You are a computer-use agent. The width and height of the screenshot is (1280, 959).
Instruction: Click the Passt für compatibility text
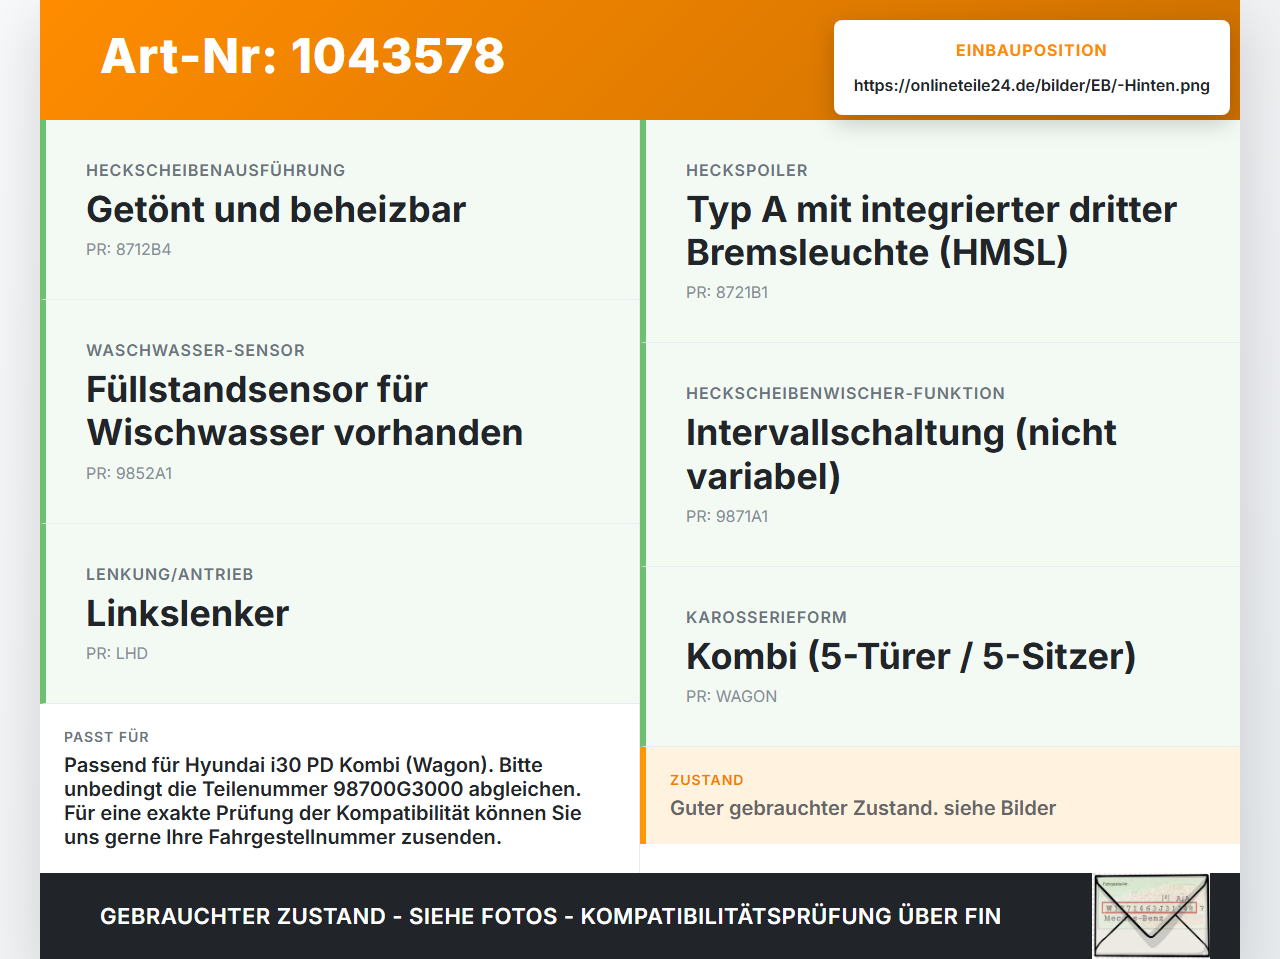[323, 801]
